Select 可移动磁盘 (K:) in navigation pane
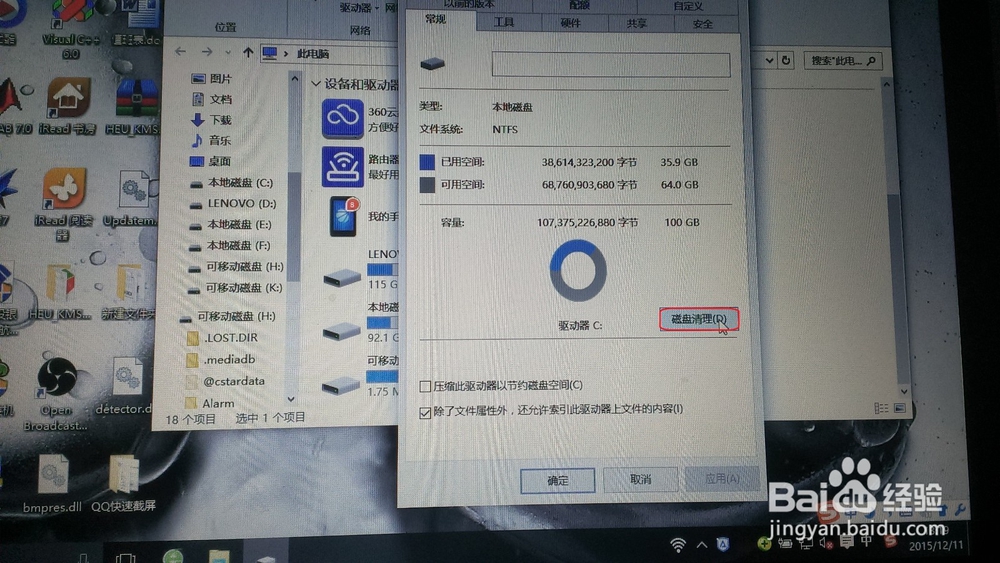Screen dimensions: 1000x563 tap(235, 288)
